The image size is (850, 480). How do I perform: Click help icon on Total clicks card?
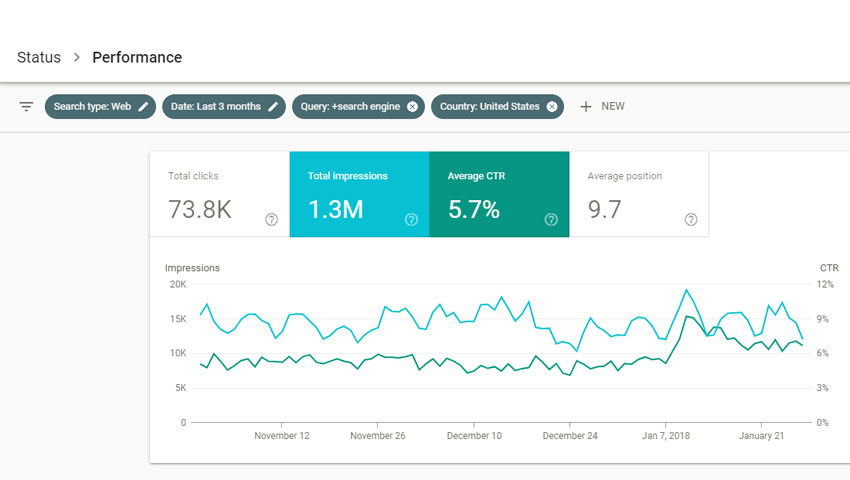271,220
